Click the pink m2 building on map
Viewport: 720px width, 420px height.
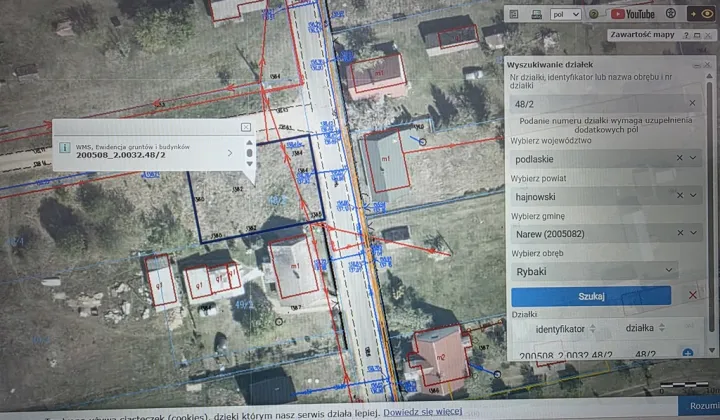click(x=439, y=356)
